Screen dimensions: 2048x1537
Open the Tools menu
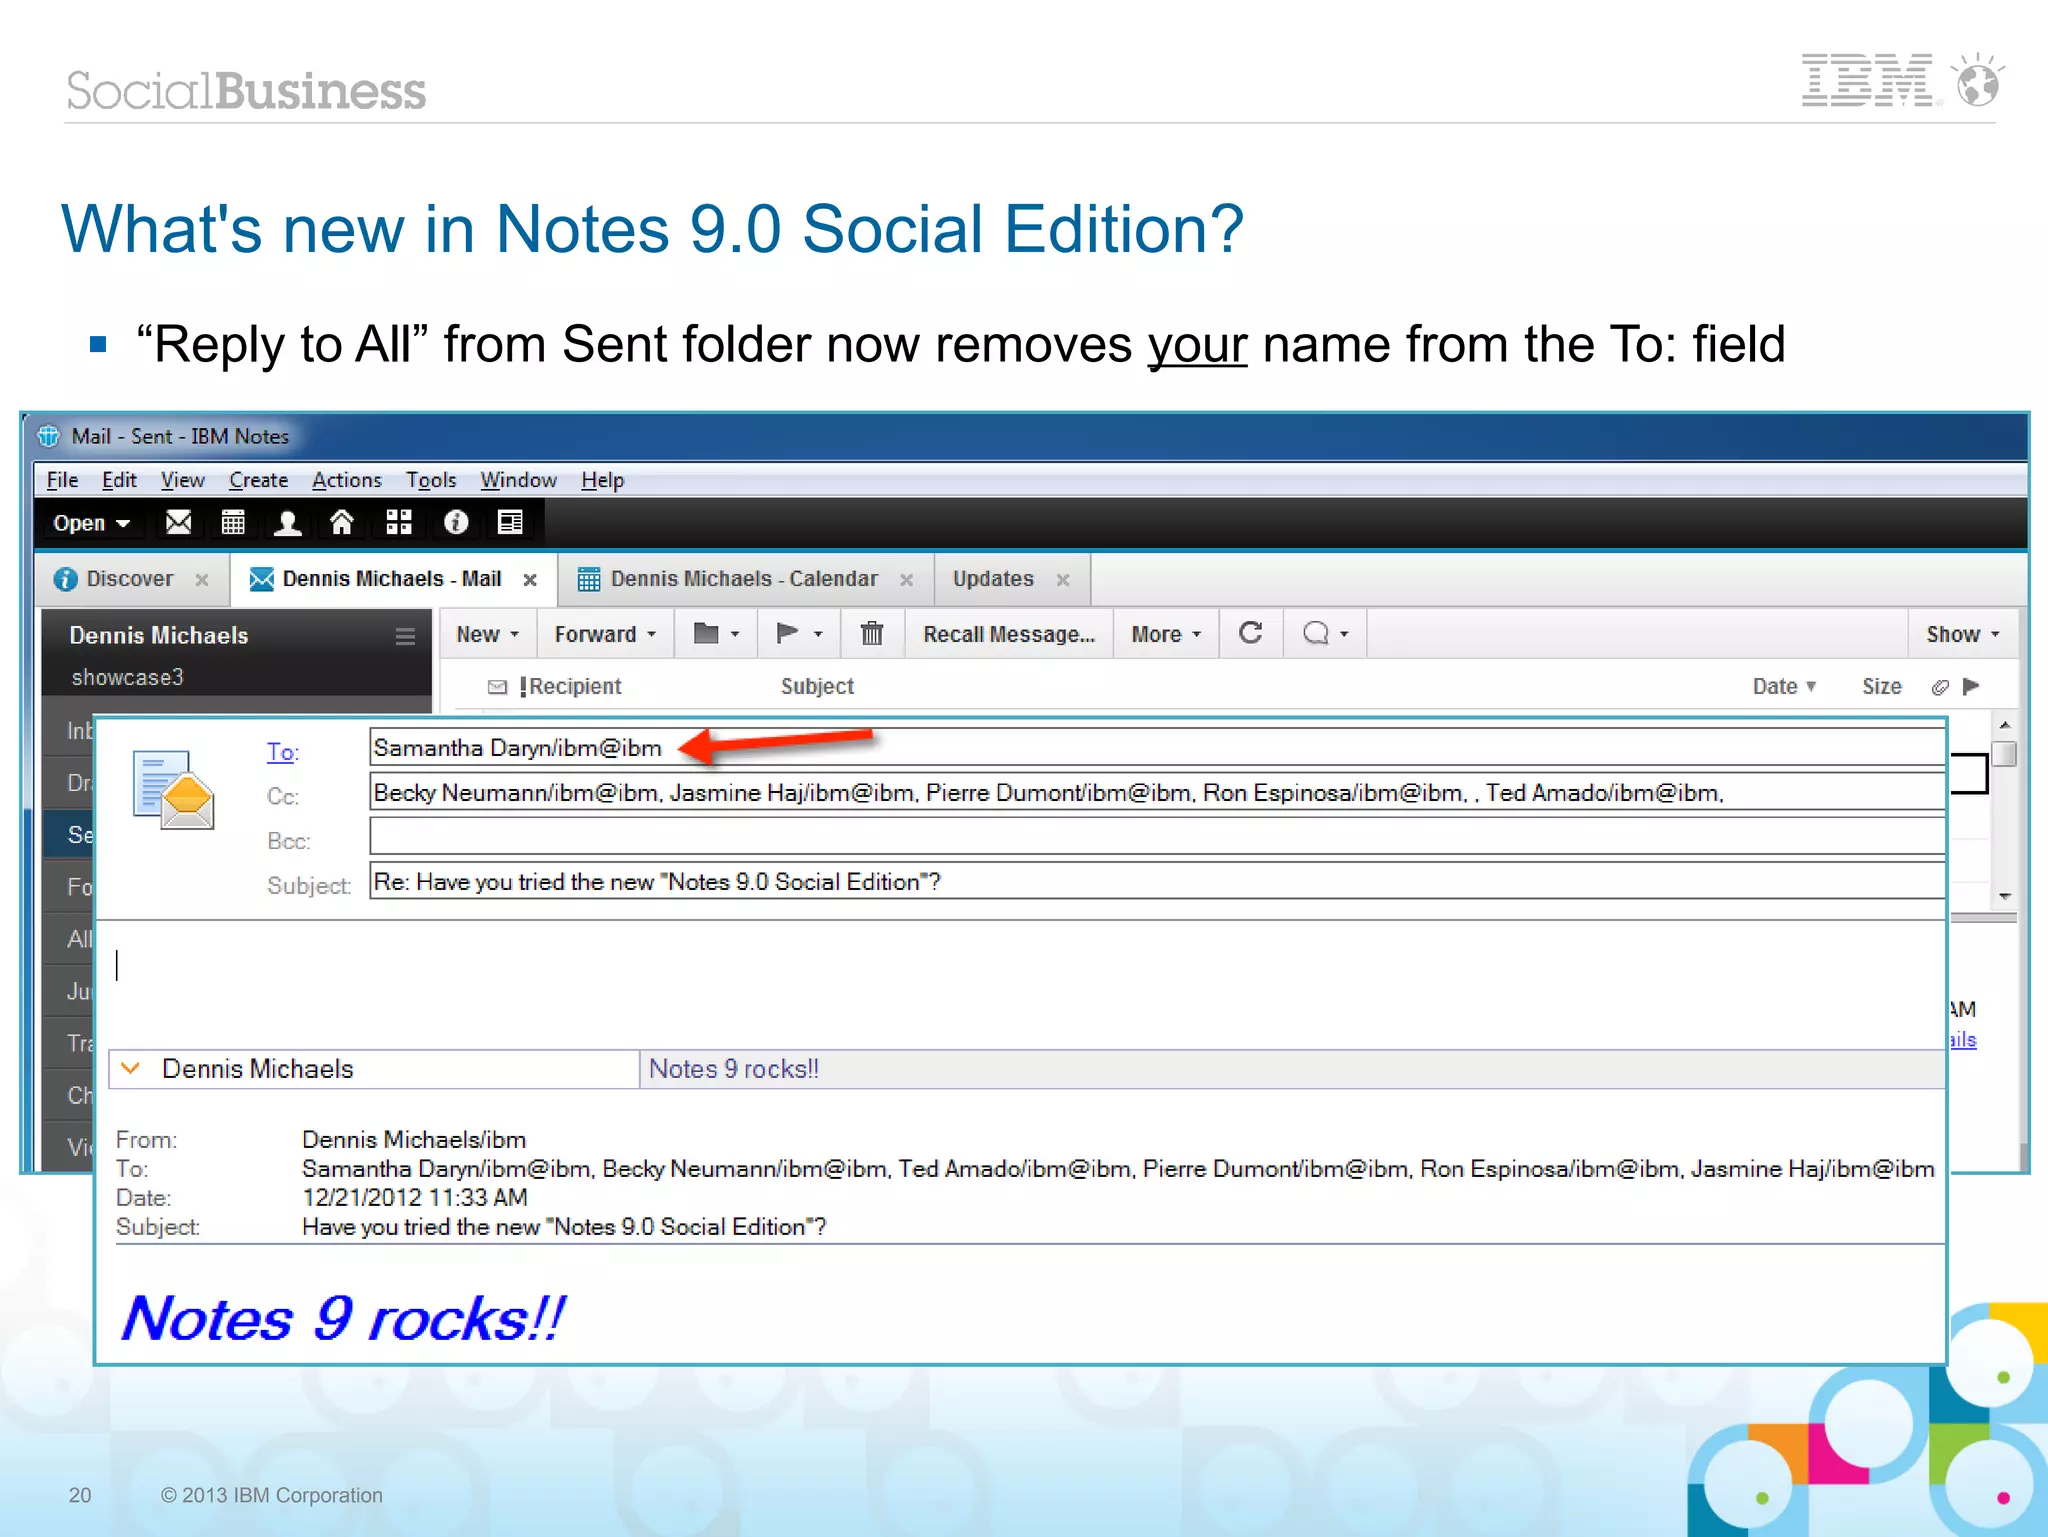431,480
